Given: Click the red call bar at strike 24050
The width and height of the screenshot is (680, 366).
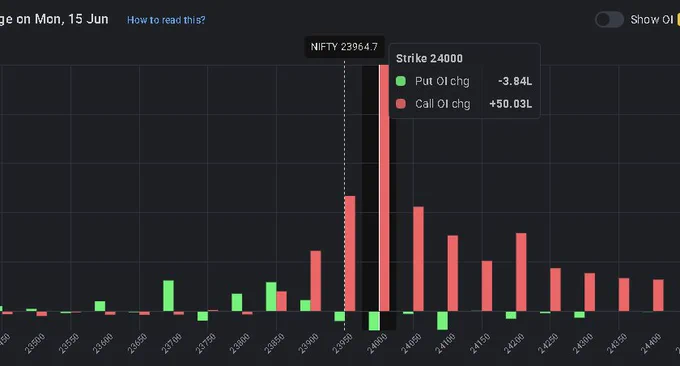Looking at the screenshot, I should click(418, 259).
